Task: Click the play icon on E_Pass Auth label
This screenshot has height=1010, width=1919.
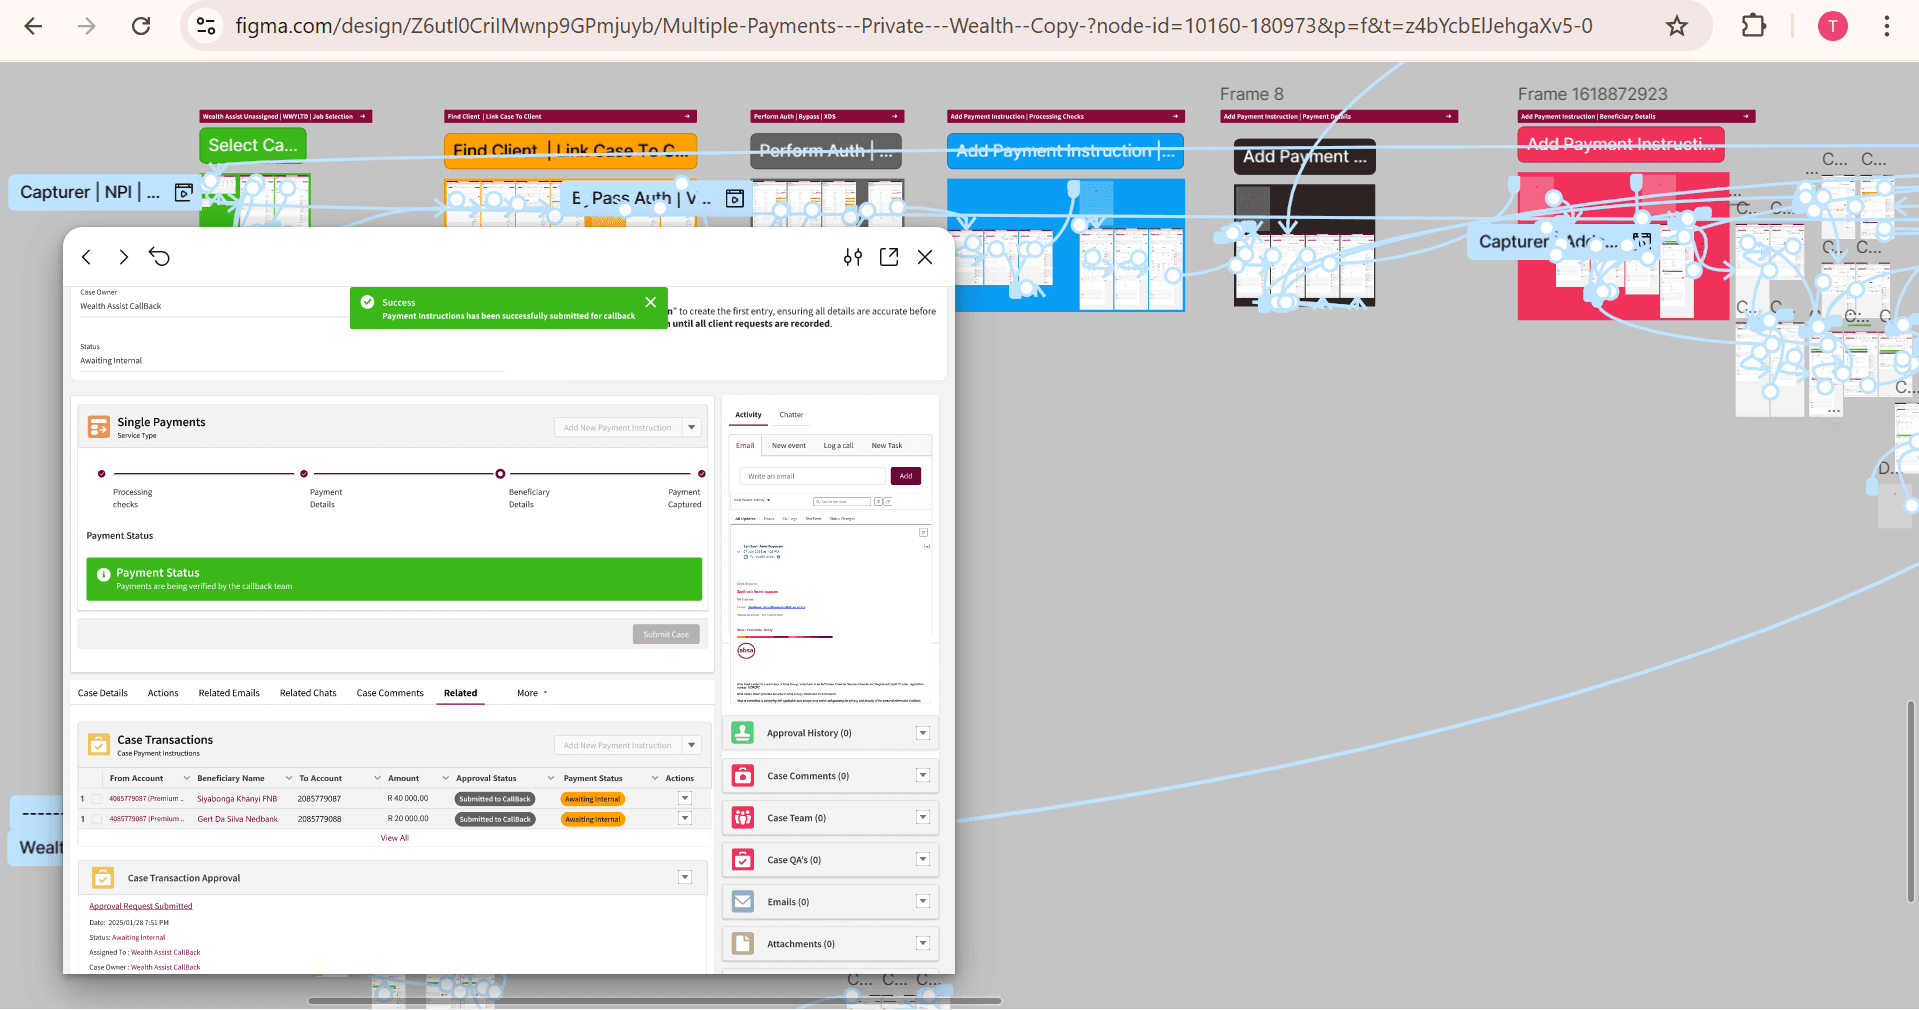Action: pyautogui.click(x=735, y=199)
